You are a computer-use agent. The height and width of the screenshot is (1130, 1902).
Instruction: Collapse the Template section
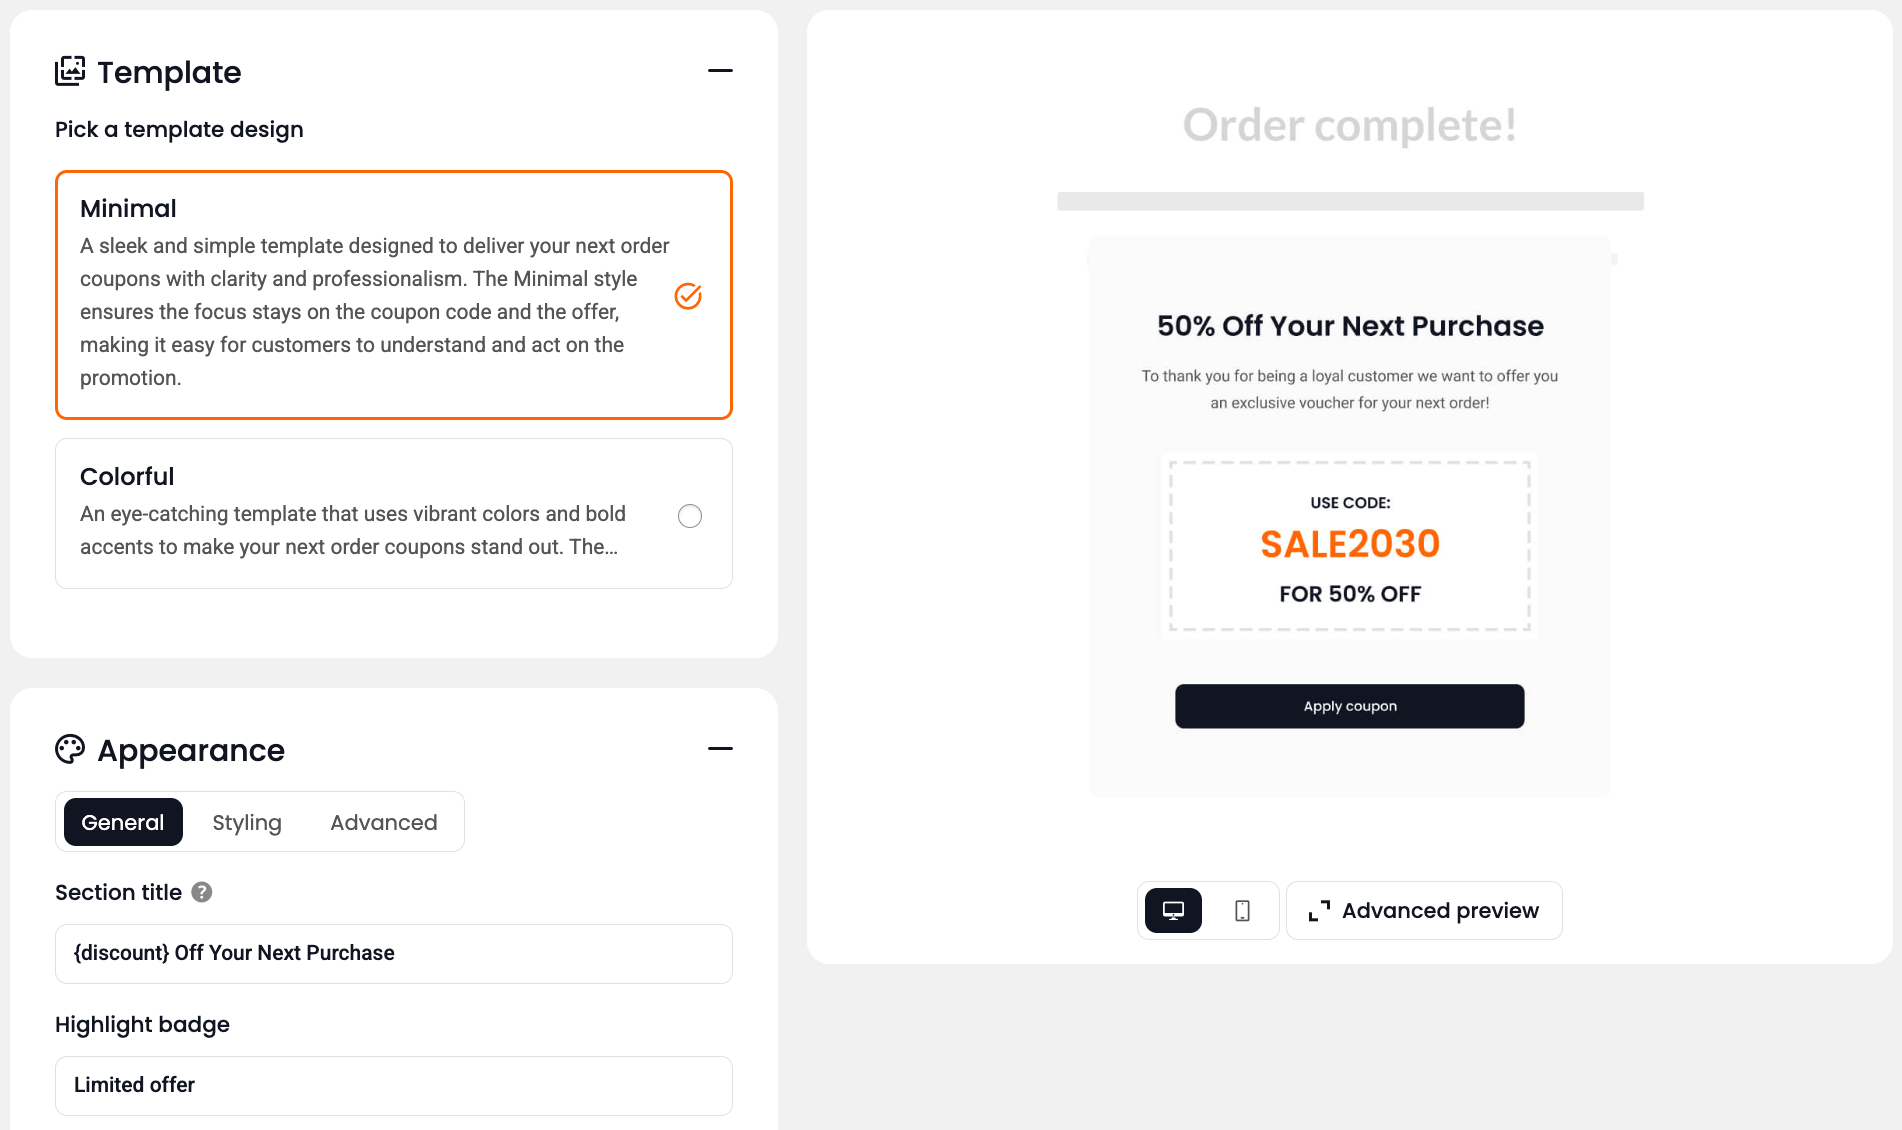[x=720, y=71]
